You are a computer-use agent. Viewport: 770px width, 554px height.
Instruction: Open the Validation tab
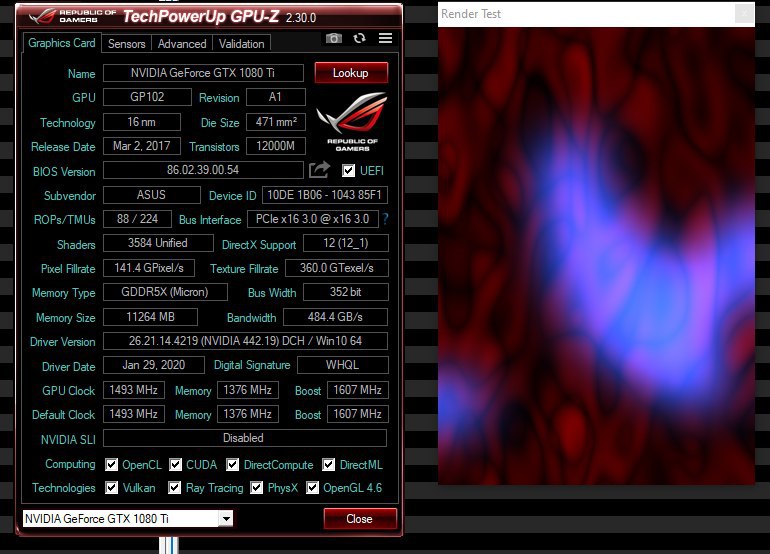[242, 44]
